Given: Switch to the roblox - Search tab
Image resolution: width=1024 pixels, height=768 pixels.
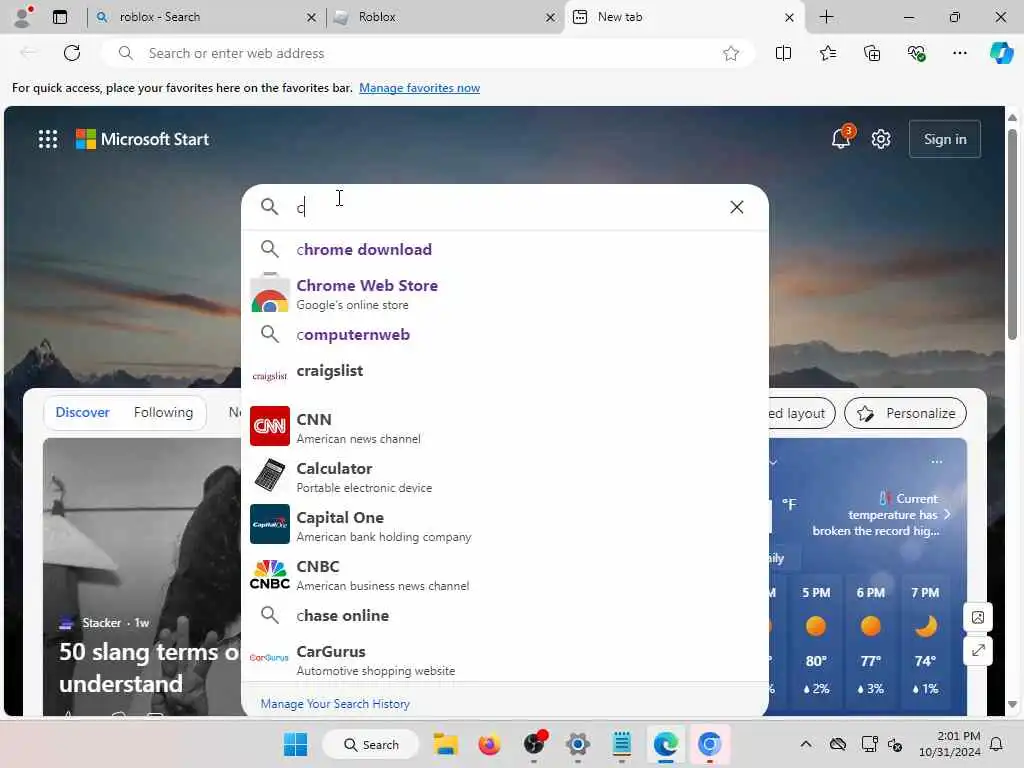Looking at the screenshot, I should [204, 17].
